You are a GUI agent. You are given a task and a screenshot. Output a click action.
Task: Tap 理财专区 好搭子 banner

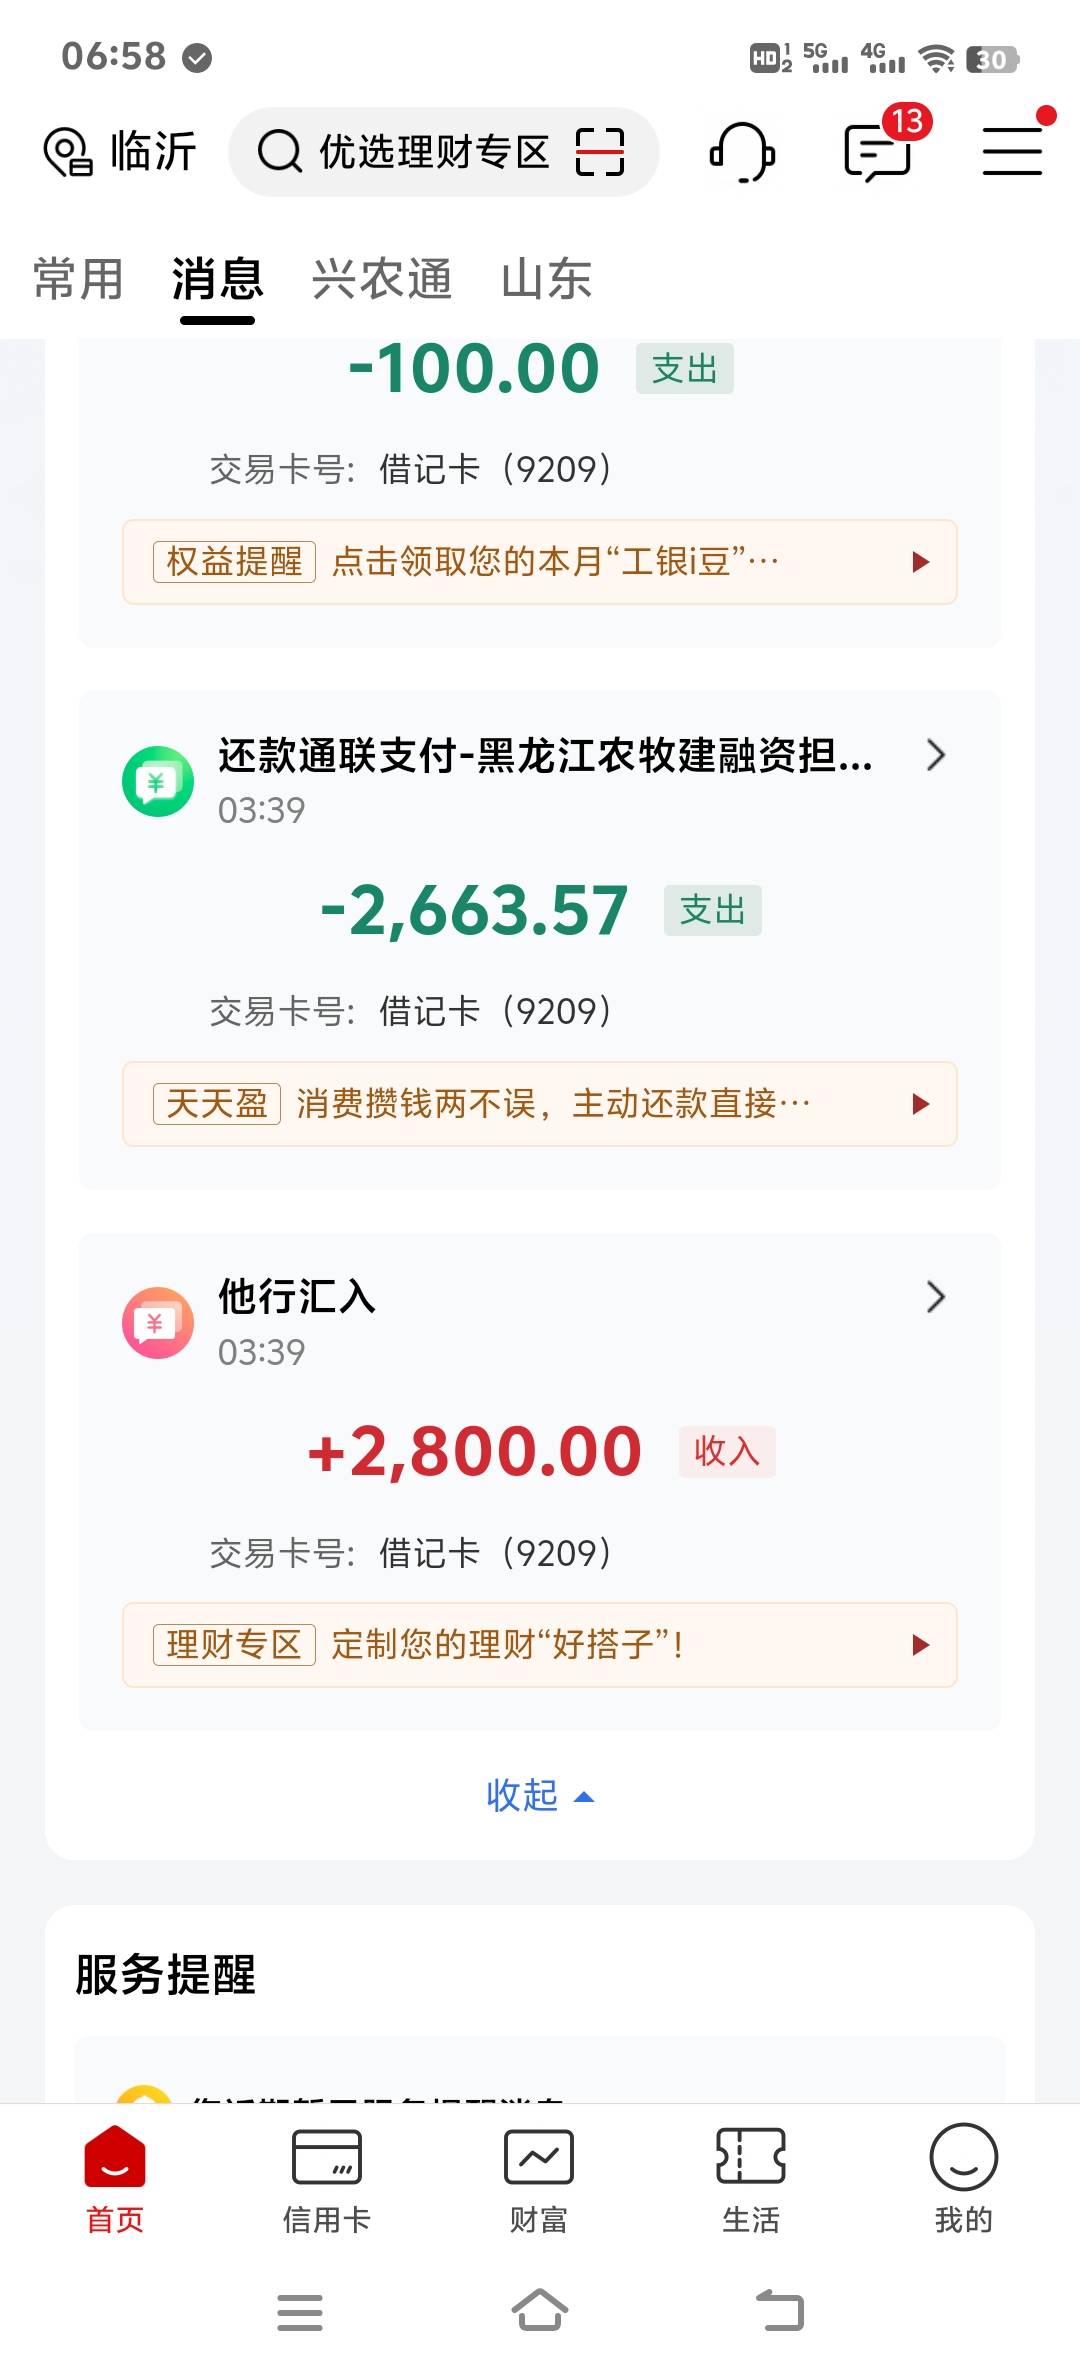pyautogui.click(x=539, y=1645)
